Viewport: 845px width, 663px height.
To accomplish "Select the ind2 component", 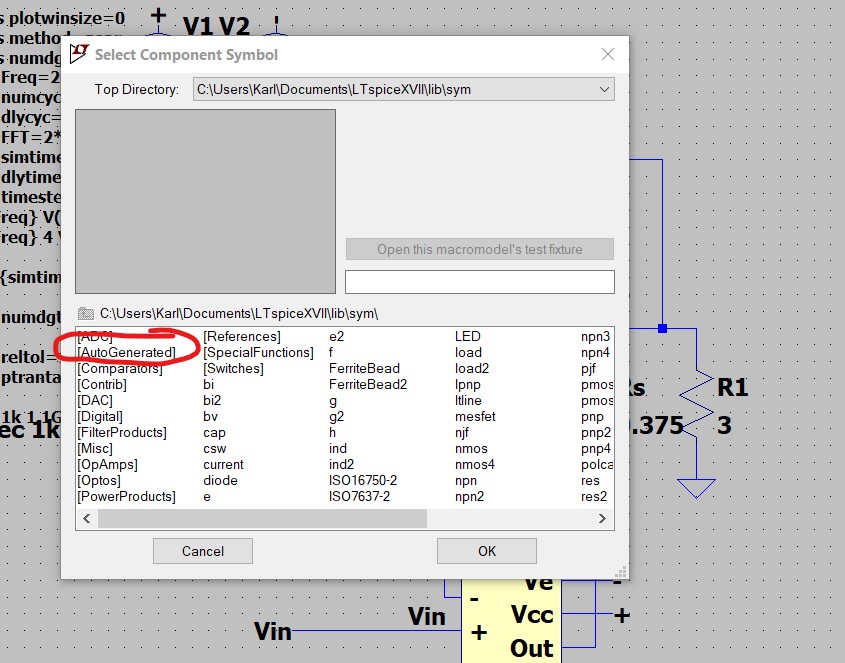I will 341,465.
